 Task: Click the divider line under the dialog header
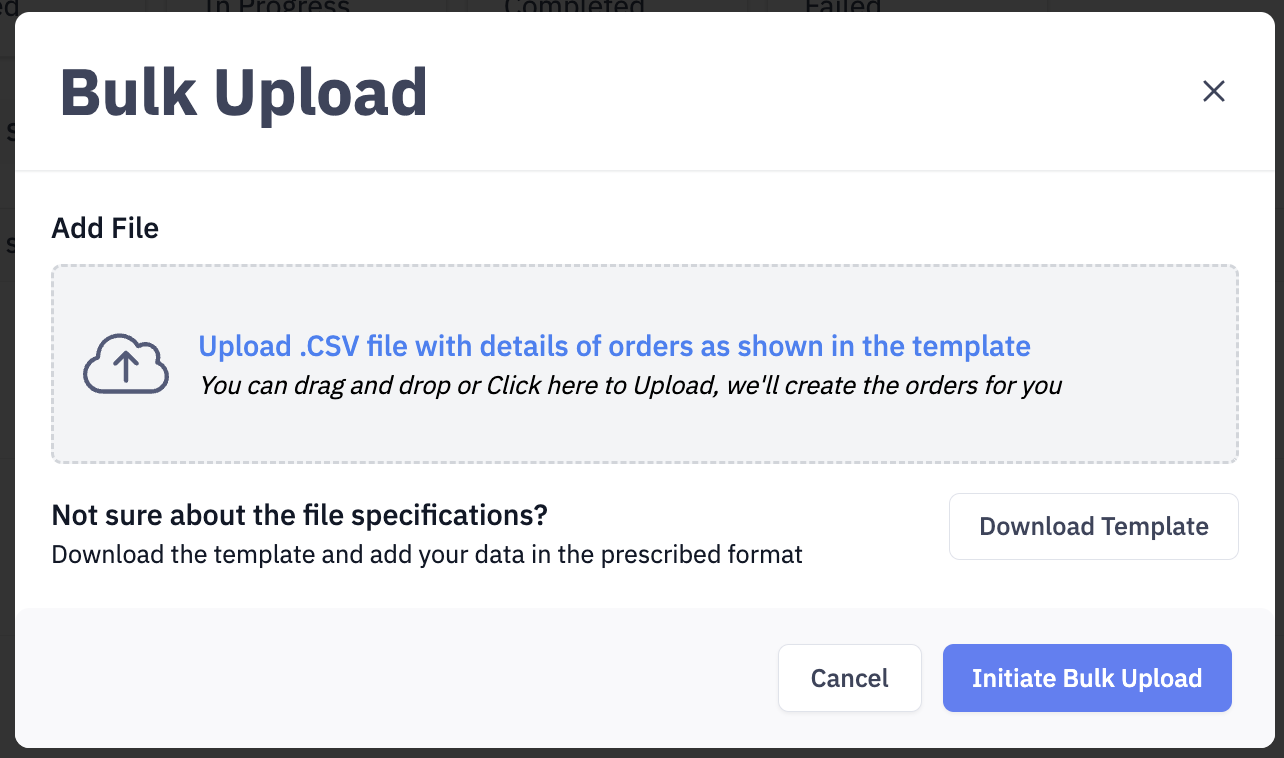pyautogui.click(x=640, y=171)
